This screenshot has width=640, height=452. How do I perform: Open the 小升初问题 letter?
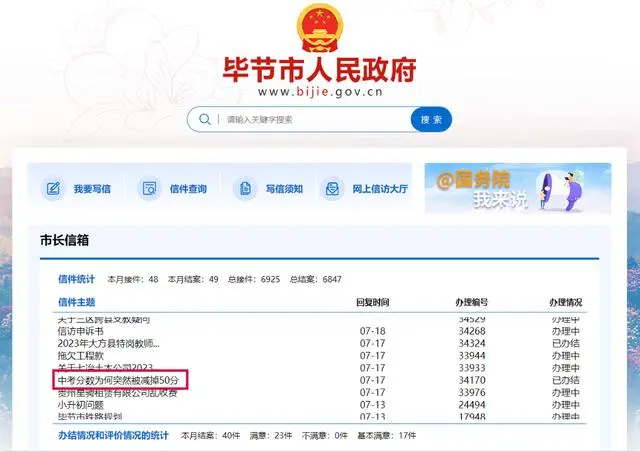pos(81,405)
